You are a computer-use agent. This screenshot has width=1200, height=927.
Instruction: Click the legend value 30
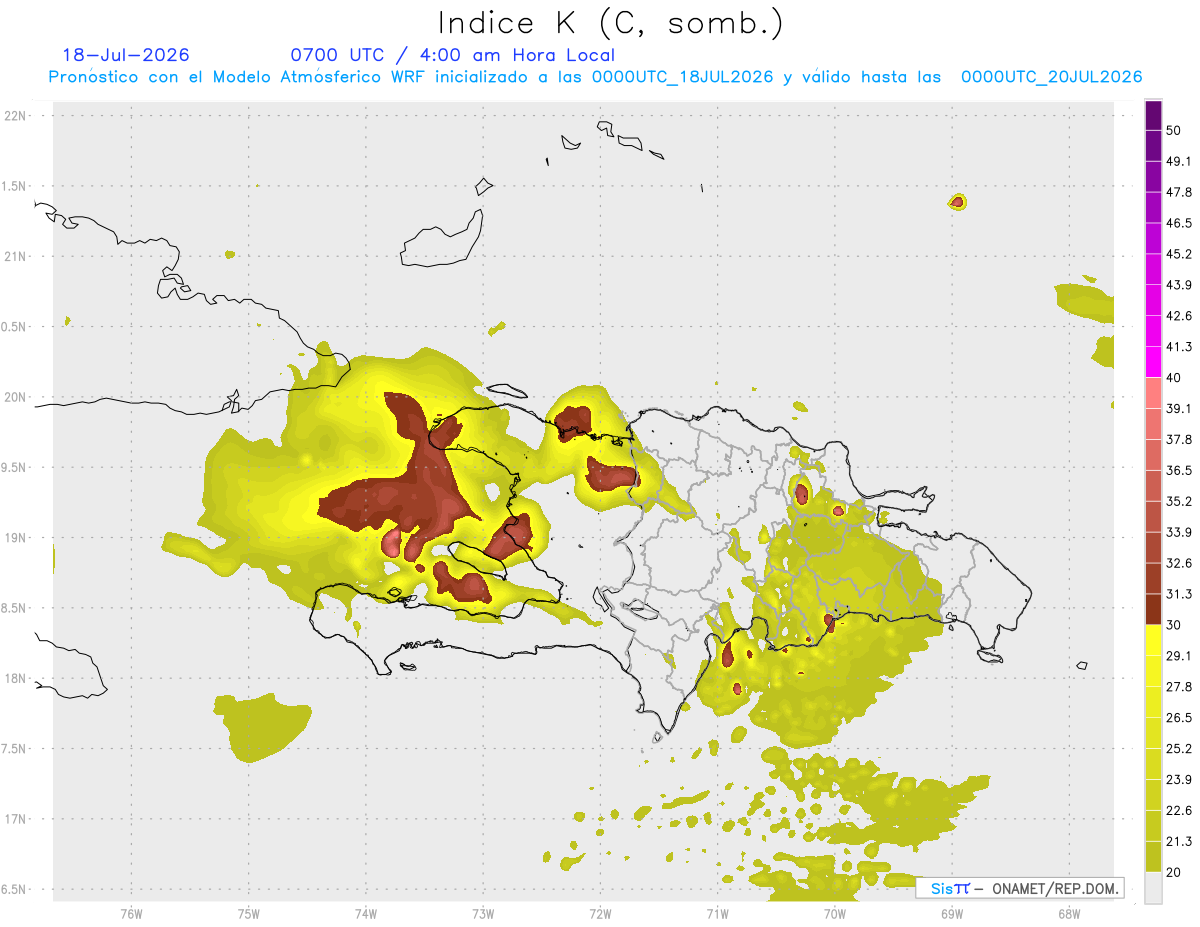[1176, 625]
